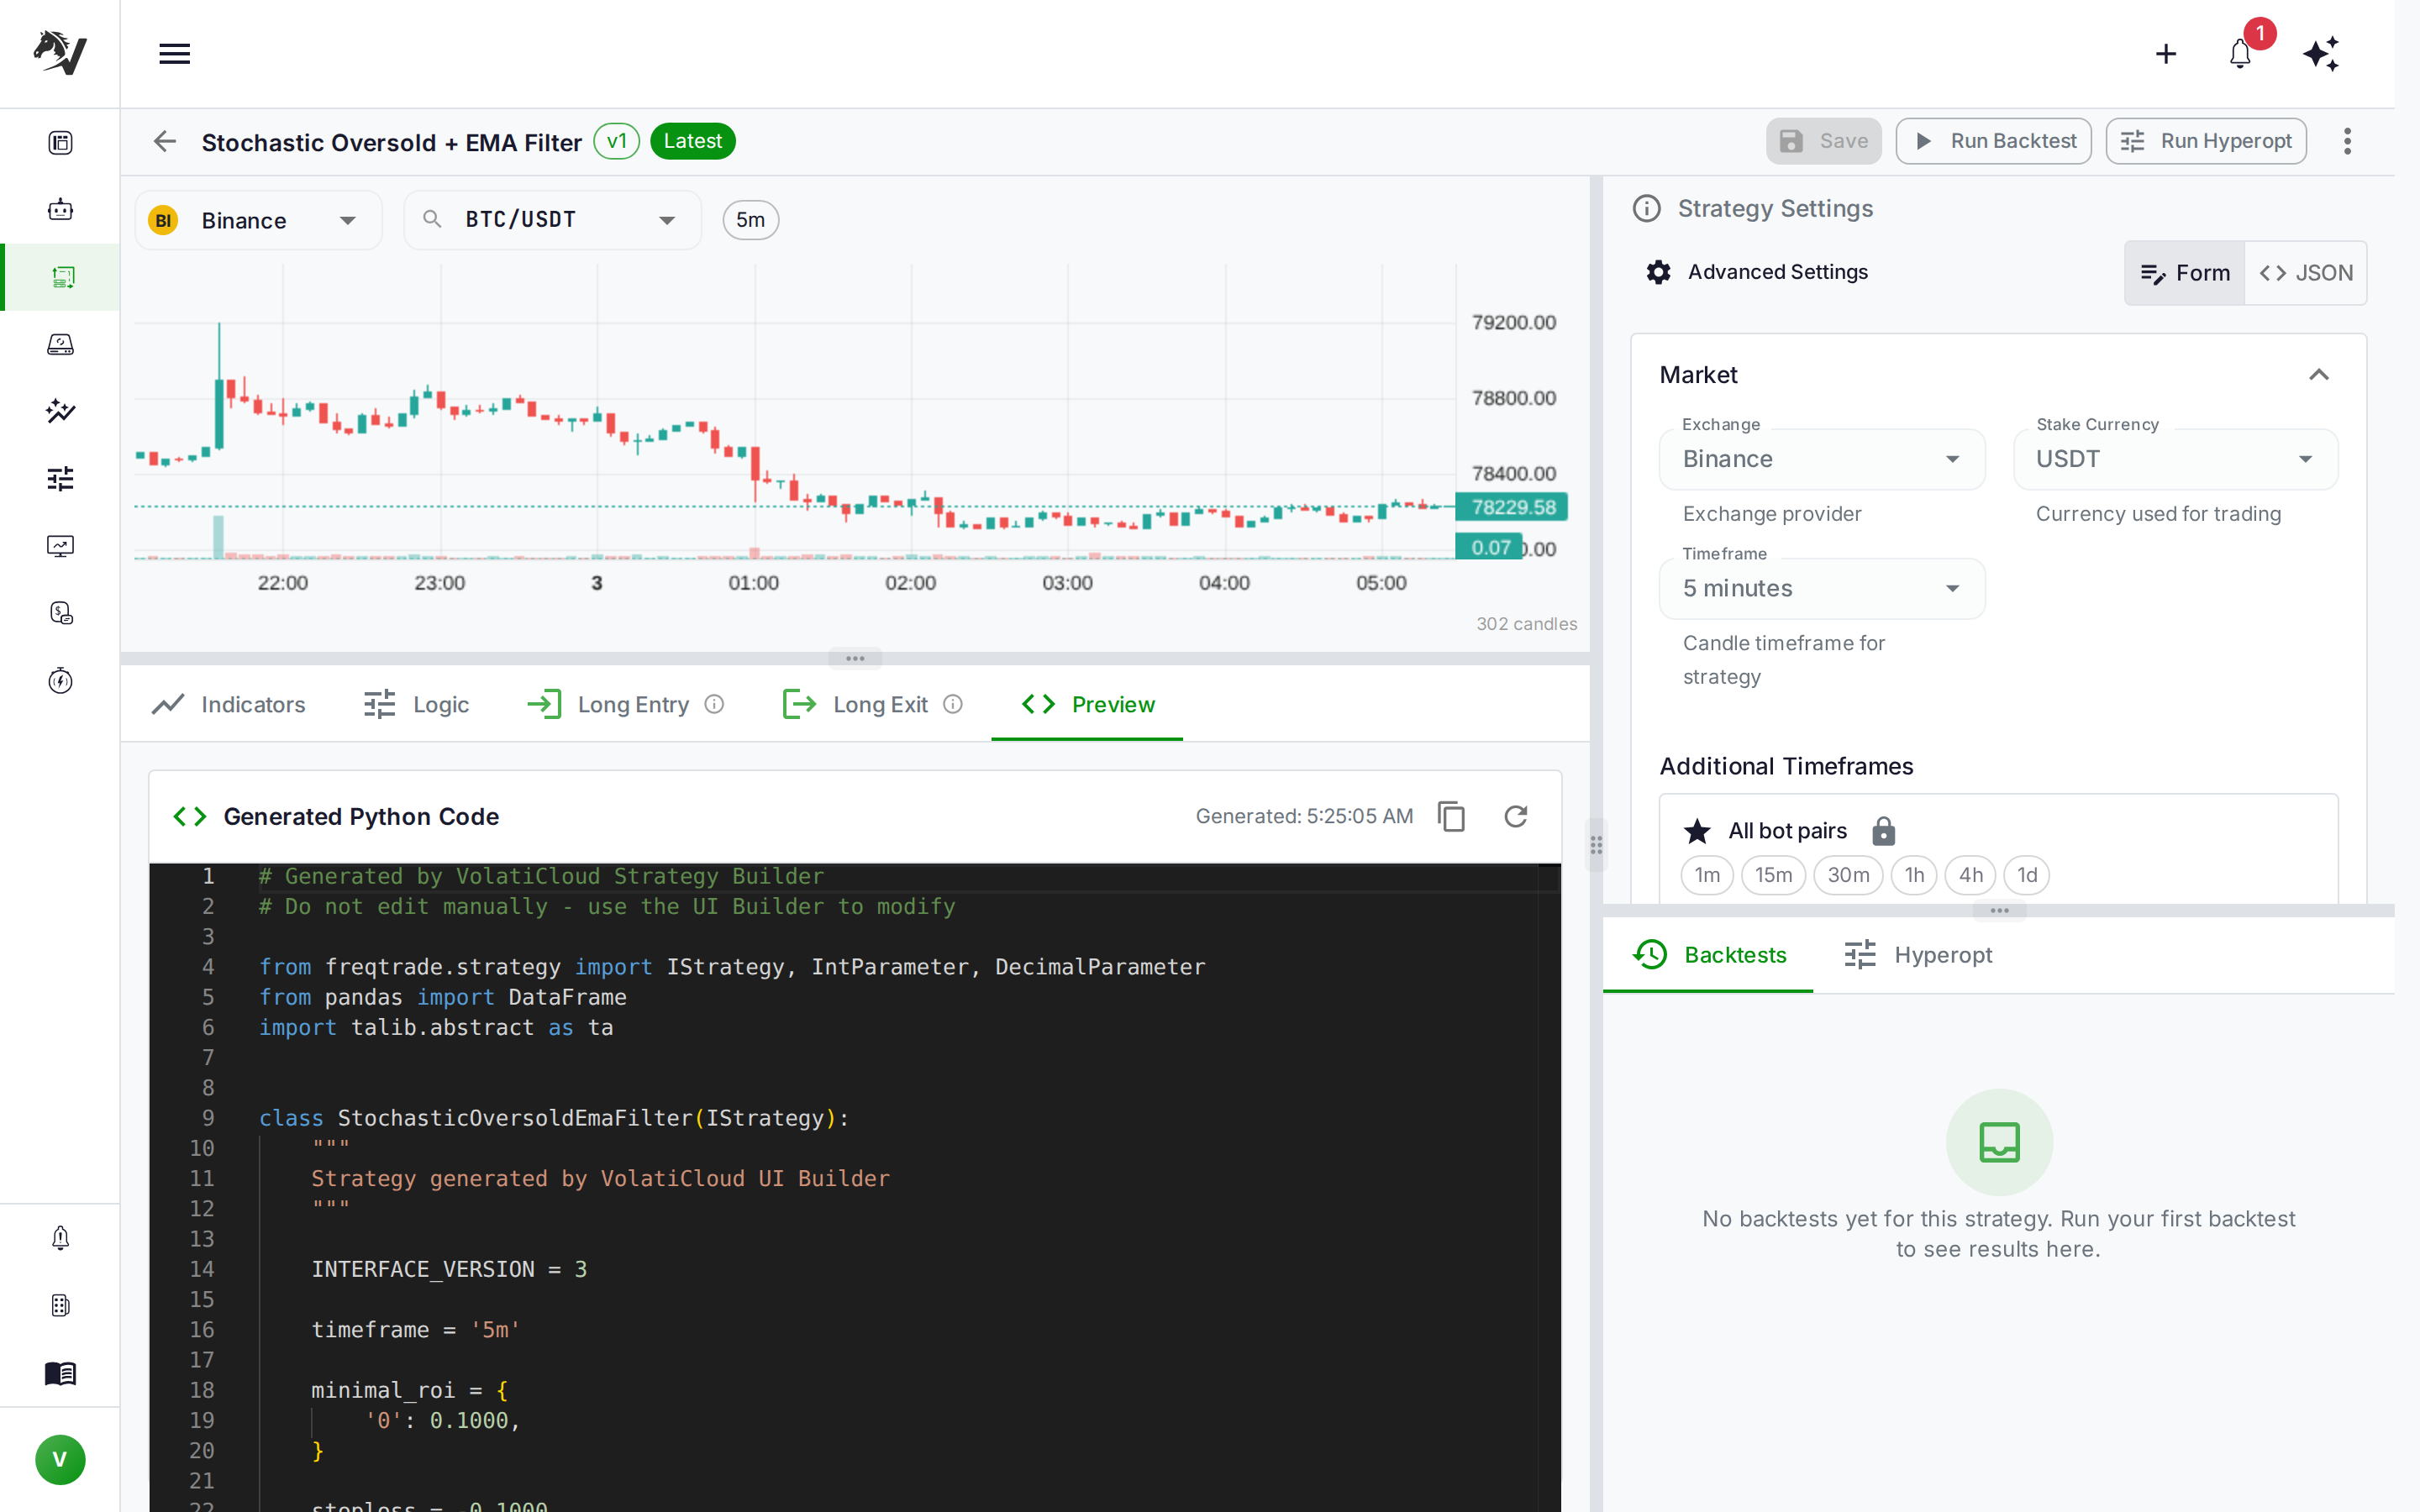
Task: Switch to the Indicators tab
Action: 229,704
